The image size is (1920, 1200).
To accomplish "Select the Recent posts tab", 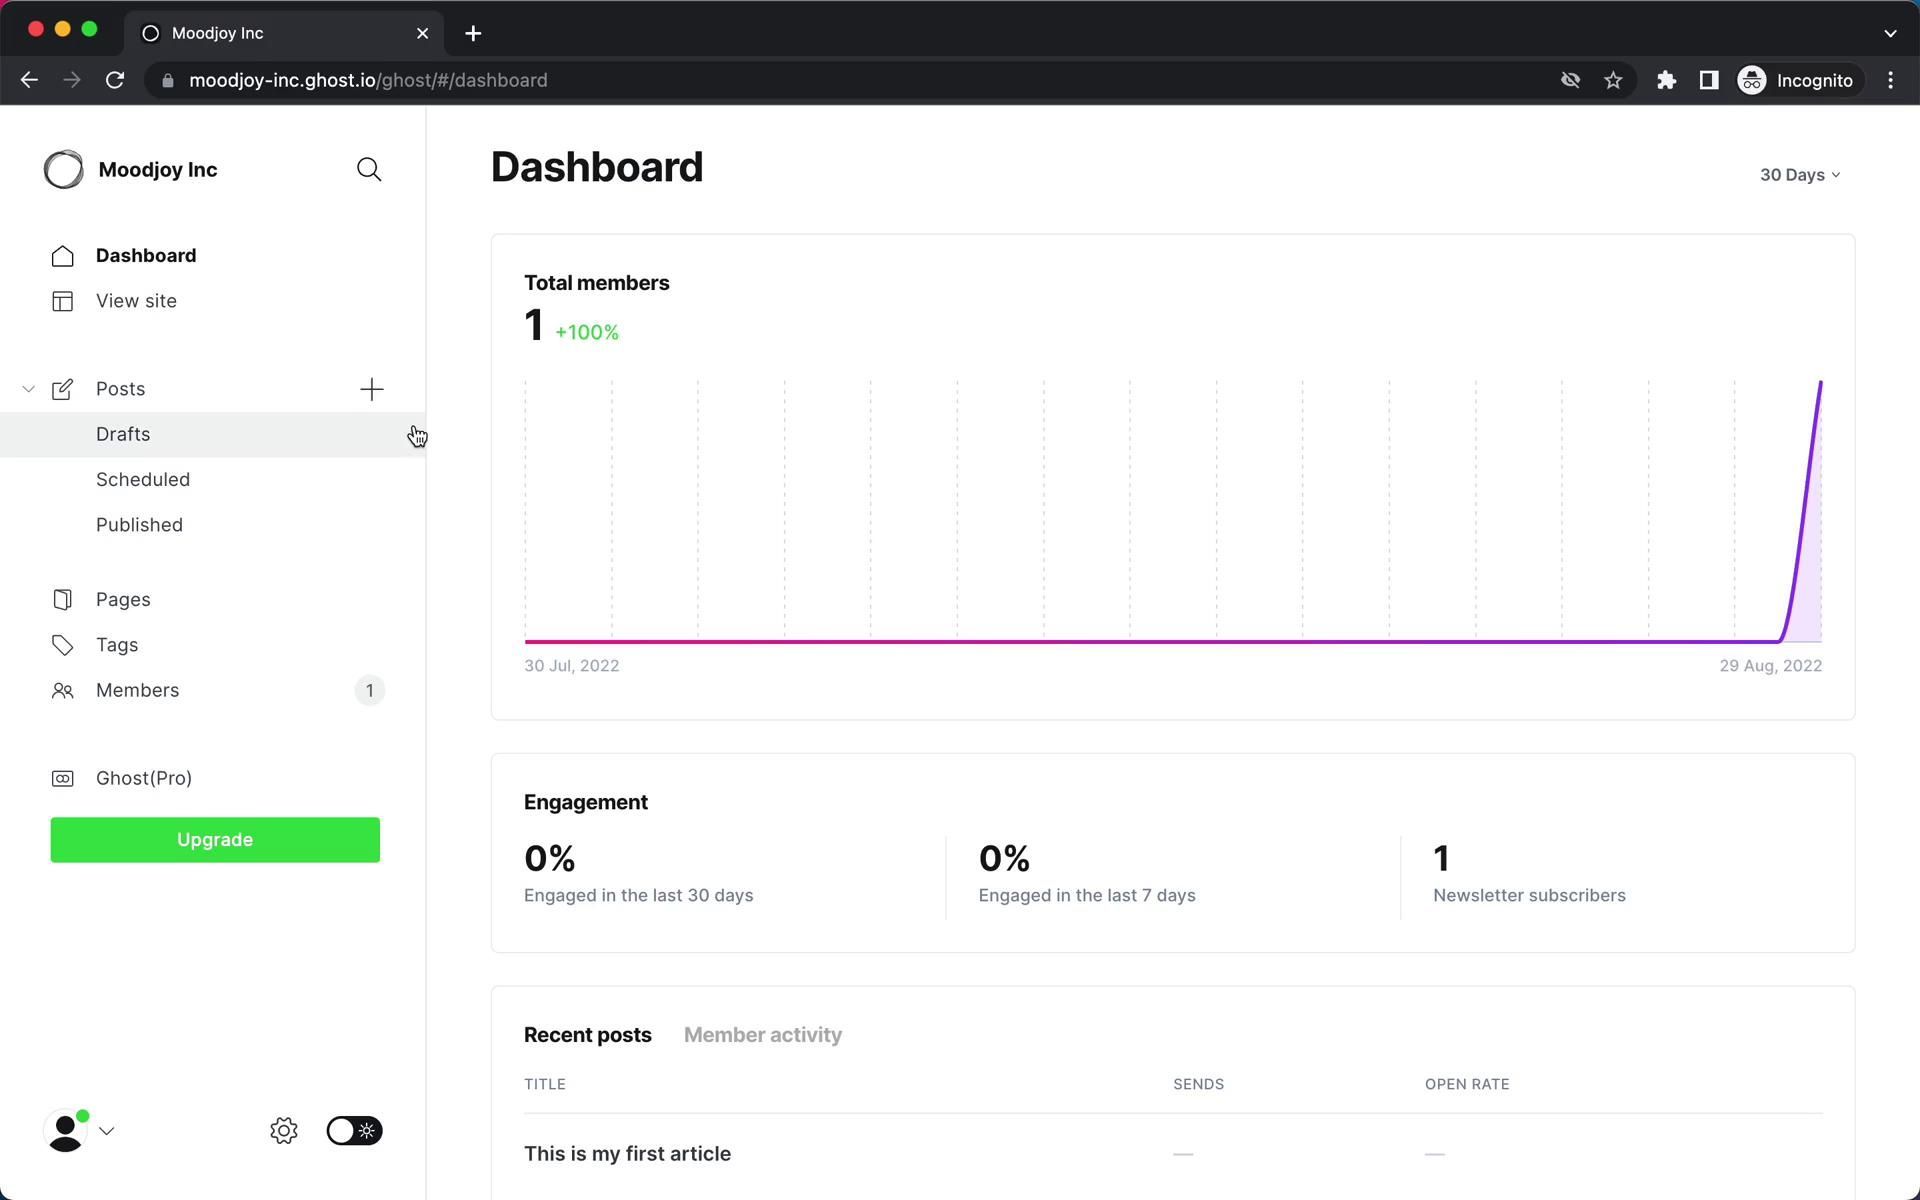I will (587, 1035).
